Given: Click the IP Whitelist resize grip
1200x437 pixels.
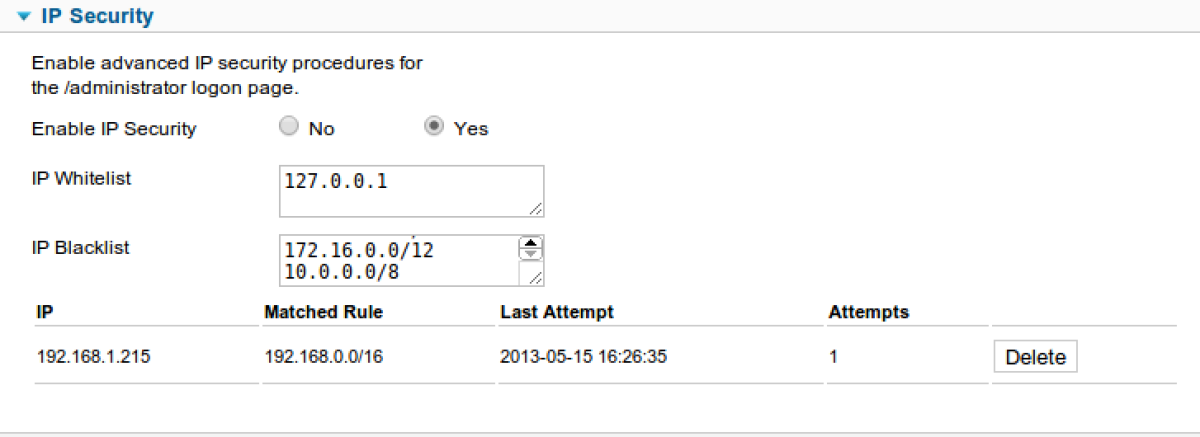Looking at the screenshot, I should pos(536,209).
